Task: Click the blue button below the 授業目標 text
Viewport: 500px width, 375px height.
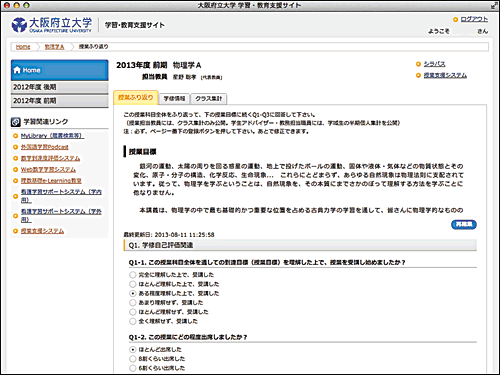Action: [x=464, y=224]
